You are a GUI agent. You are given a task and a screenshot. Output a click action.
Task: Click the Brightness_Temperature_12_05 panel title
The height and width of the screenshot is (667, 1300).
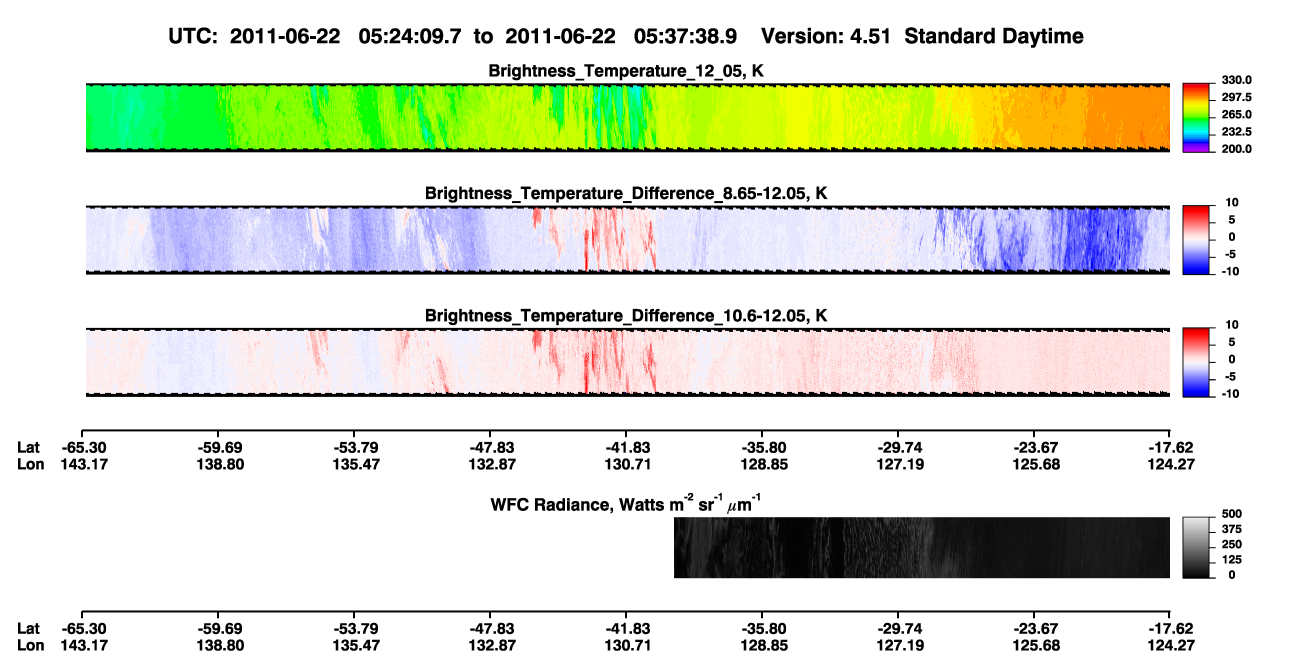pyautogui.click(x=627, y=71)
